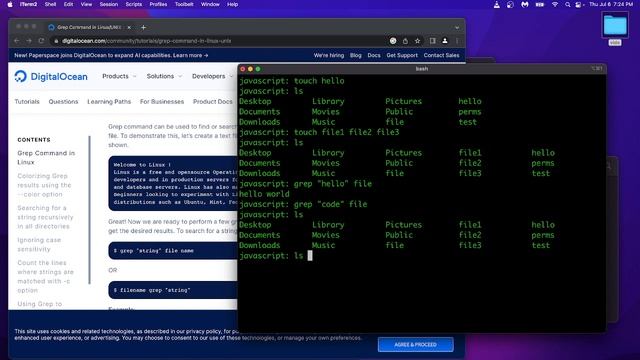Open the Help menu
This screenshot has height=360, width=640.
[x=232, y=4]
